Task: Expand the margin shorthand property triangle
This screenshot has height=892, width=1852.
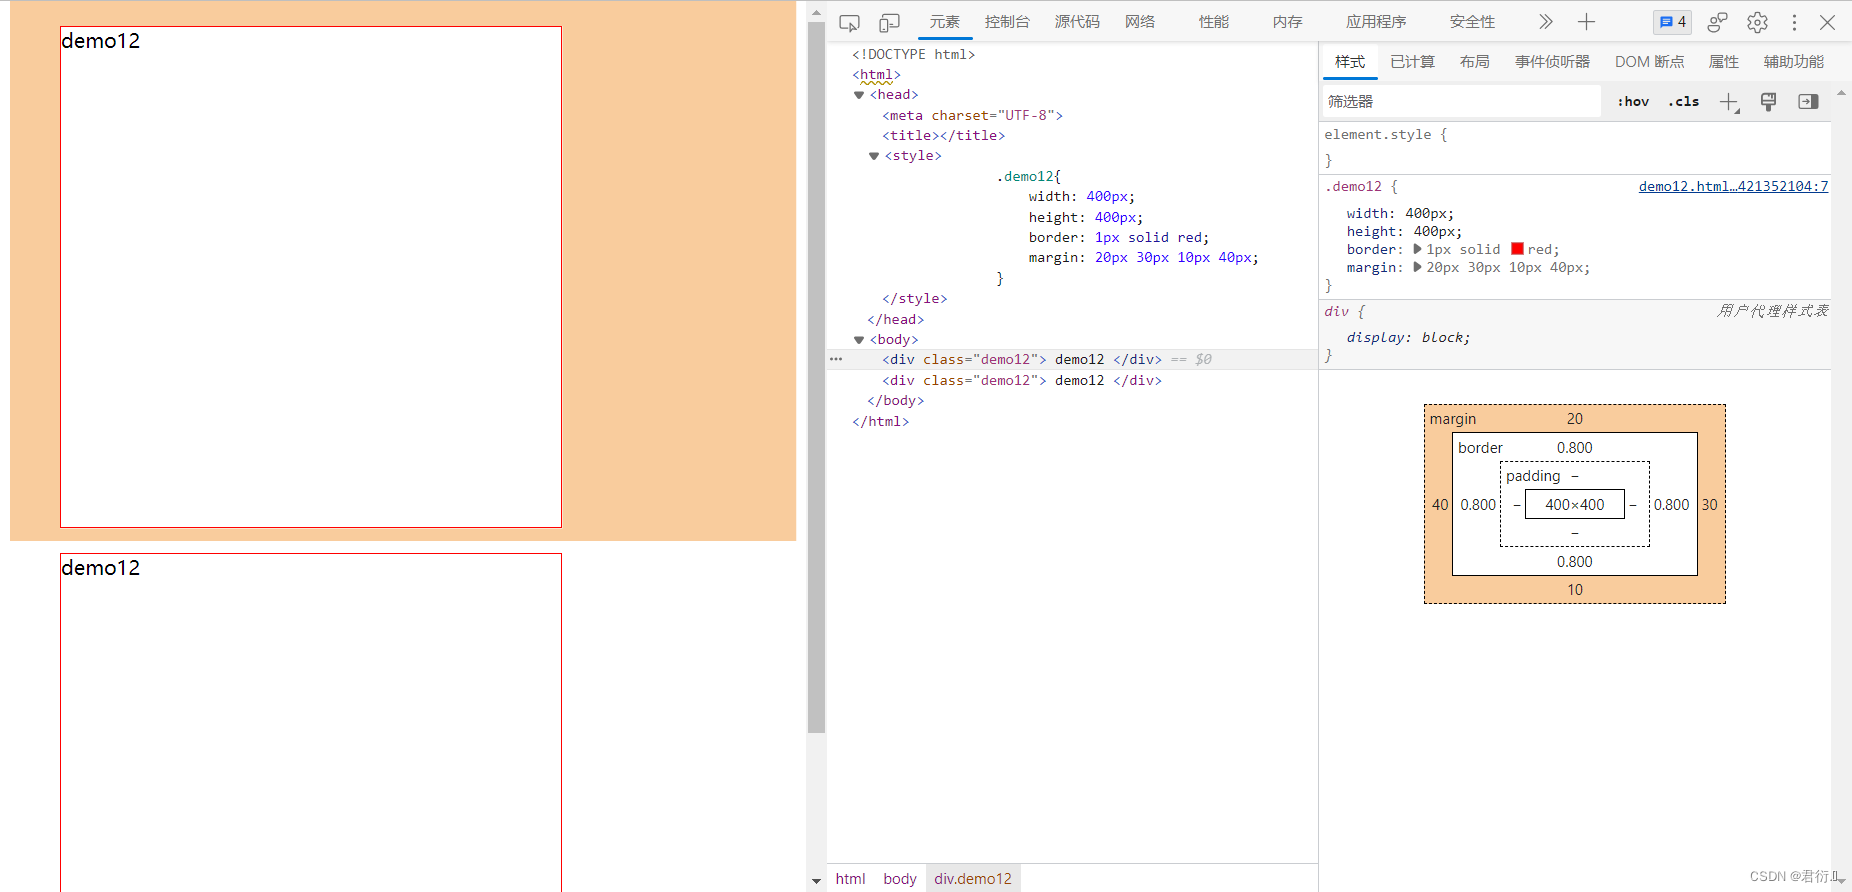Action: coord(1417,267)
